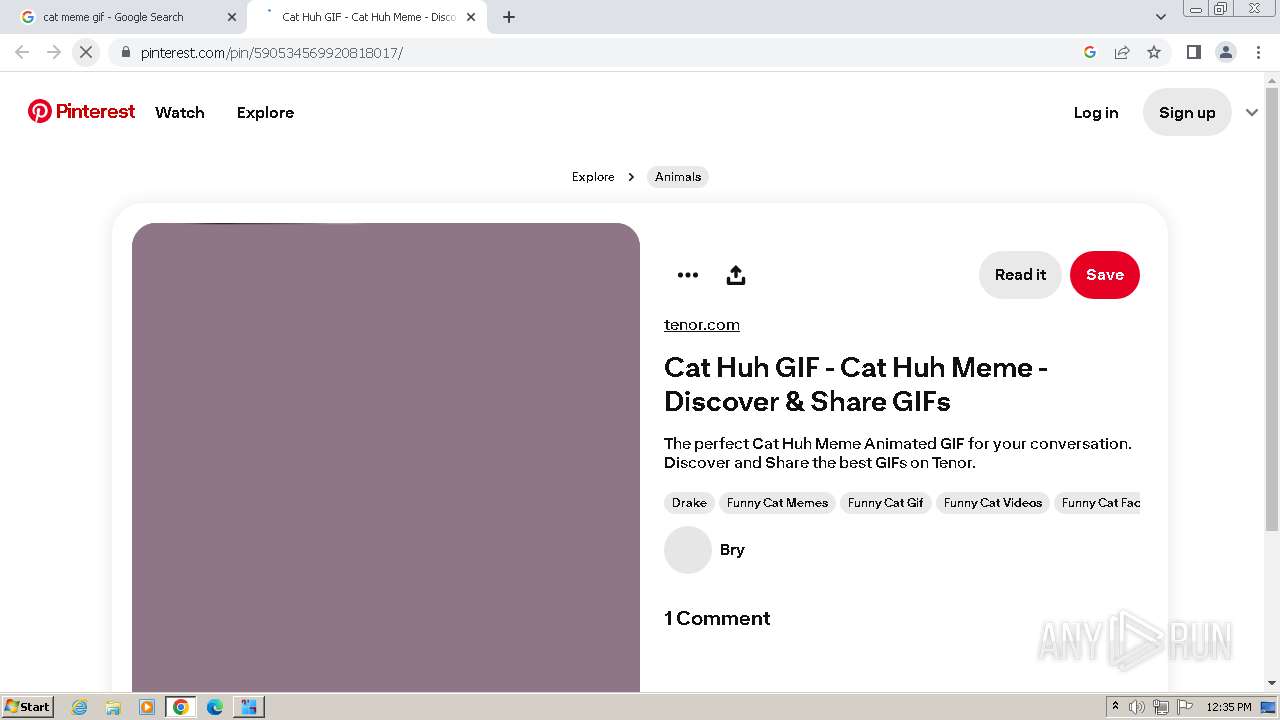Select the Cat Huh GIF tab
This screenshot has width=1280, height=720.
[368, 17]
